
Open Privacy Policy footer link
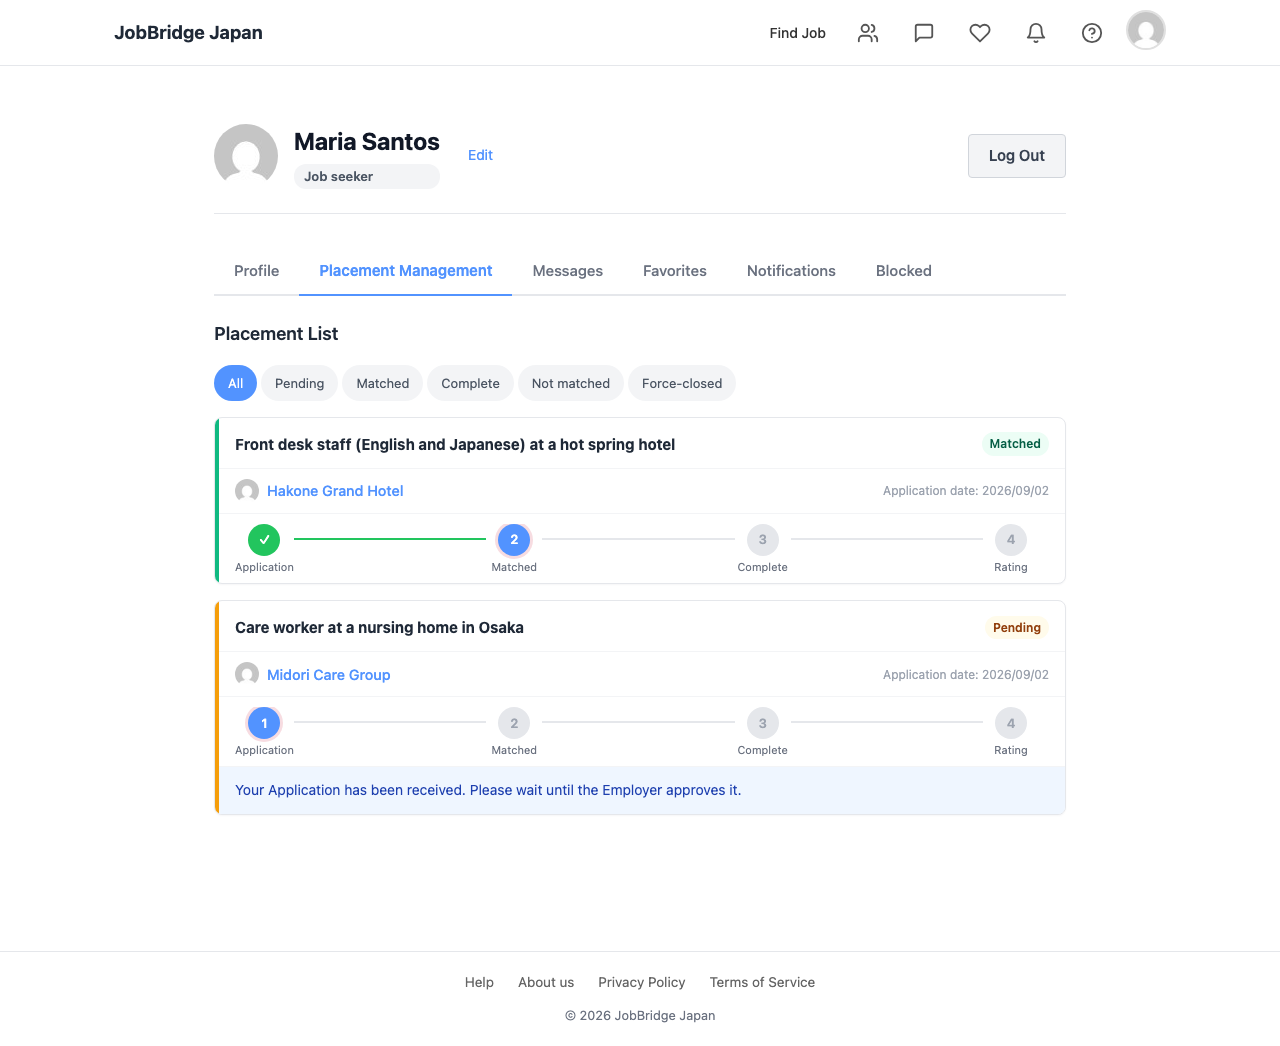coord(642,982)
